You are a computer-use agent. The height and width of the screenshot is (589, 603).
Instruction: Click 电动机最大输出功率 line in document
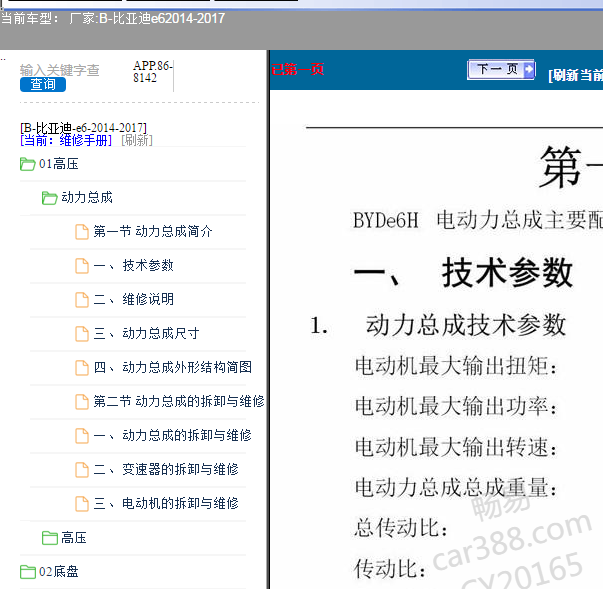(456, 406)
